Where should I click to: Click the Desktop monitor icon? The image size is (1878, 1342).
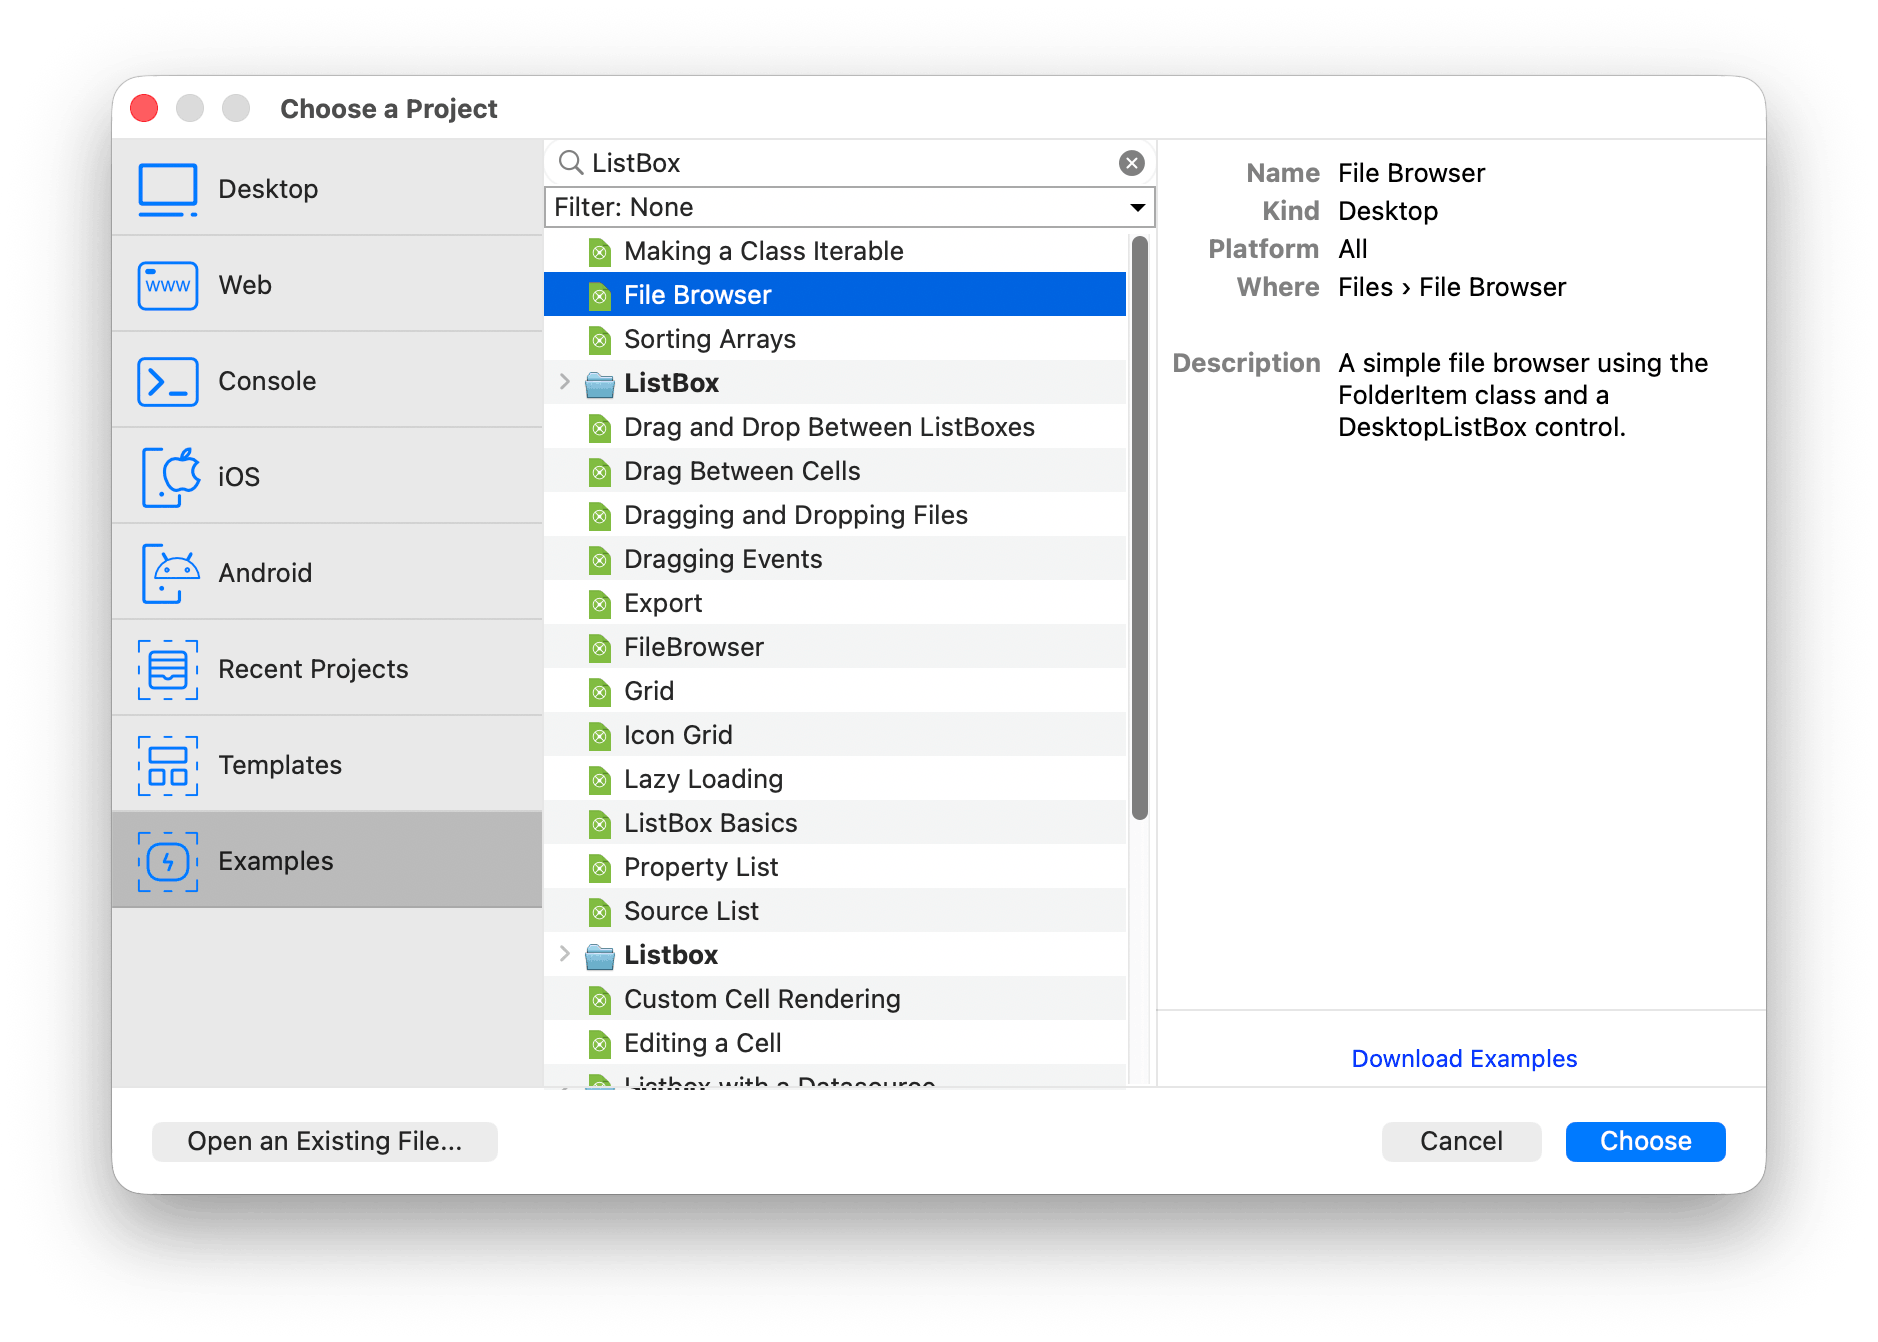pos(168,189)
